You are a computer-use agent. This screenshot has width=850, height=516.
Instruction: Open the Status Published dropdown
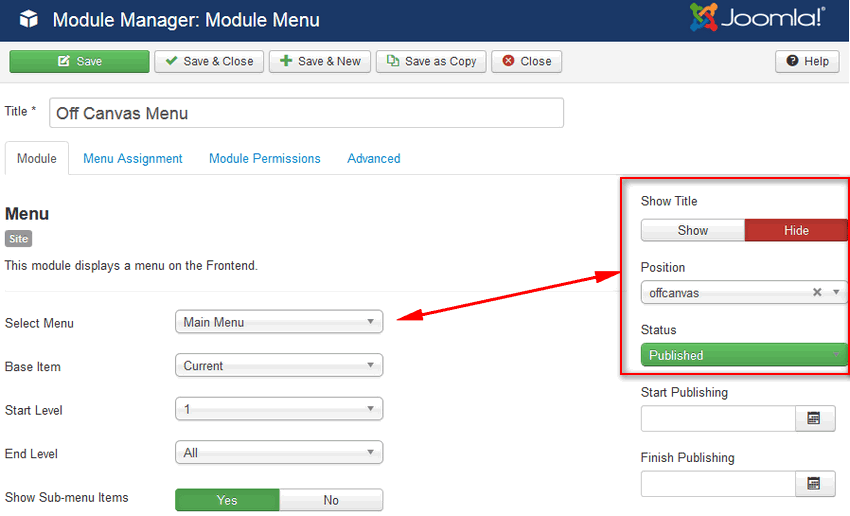point(744,355)
